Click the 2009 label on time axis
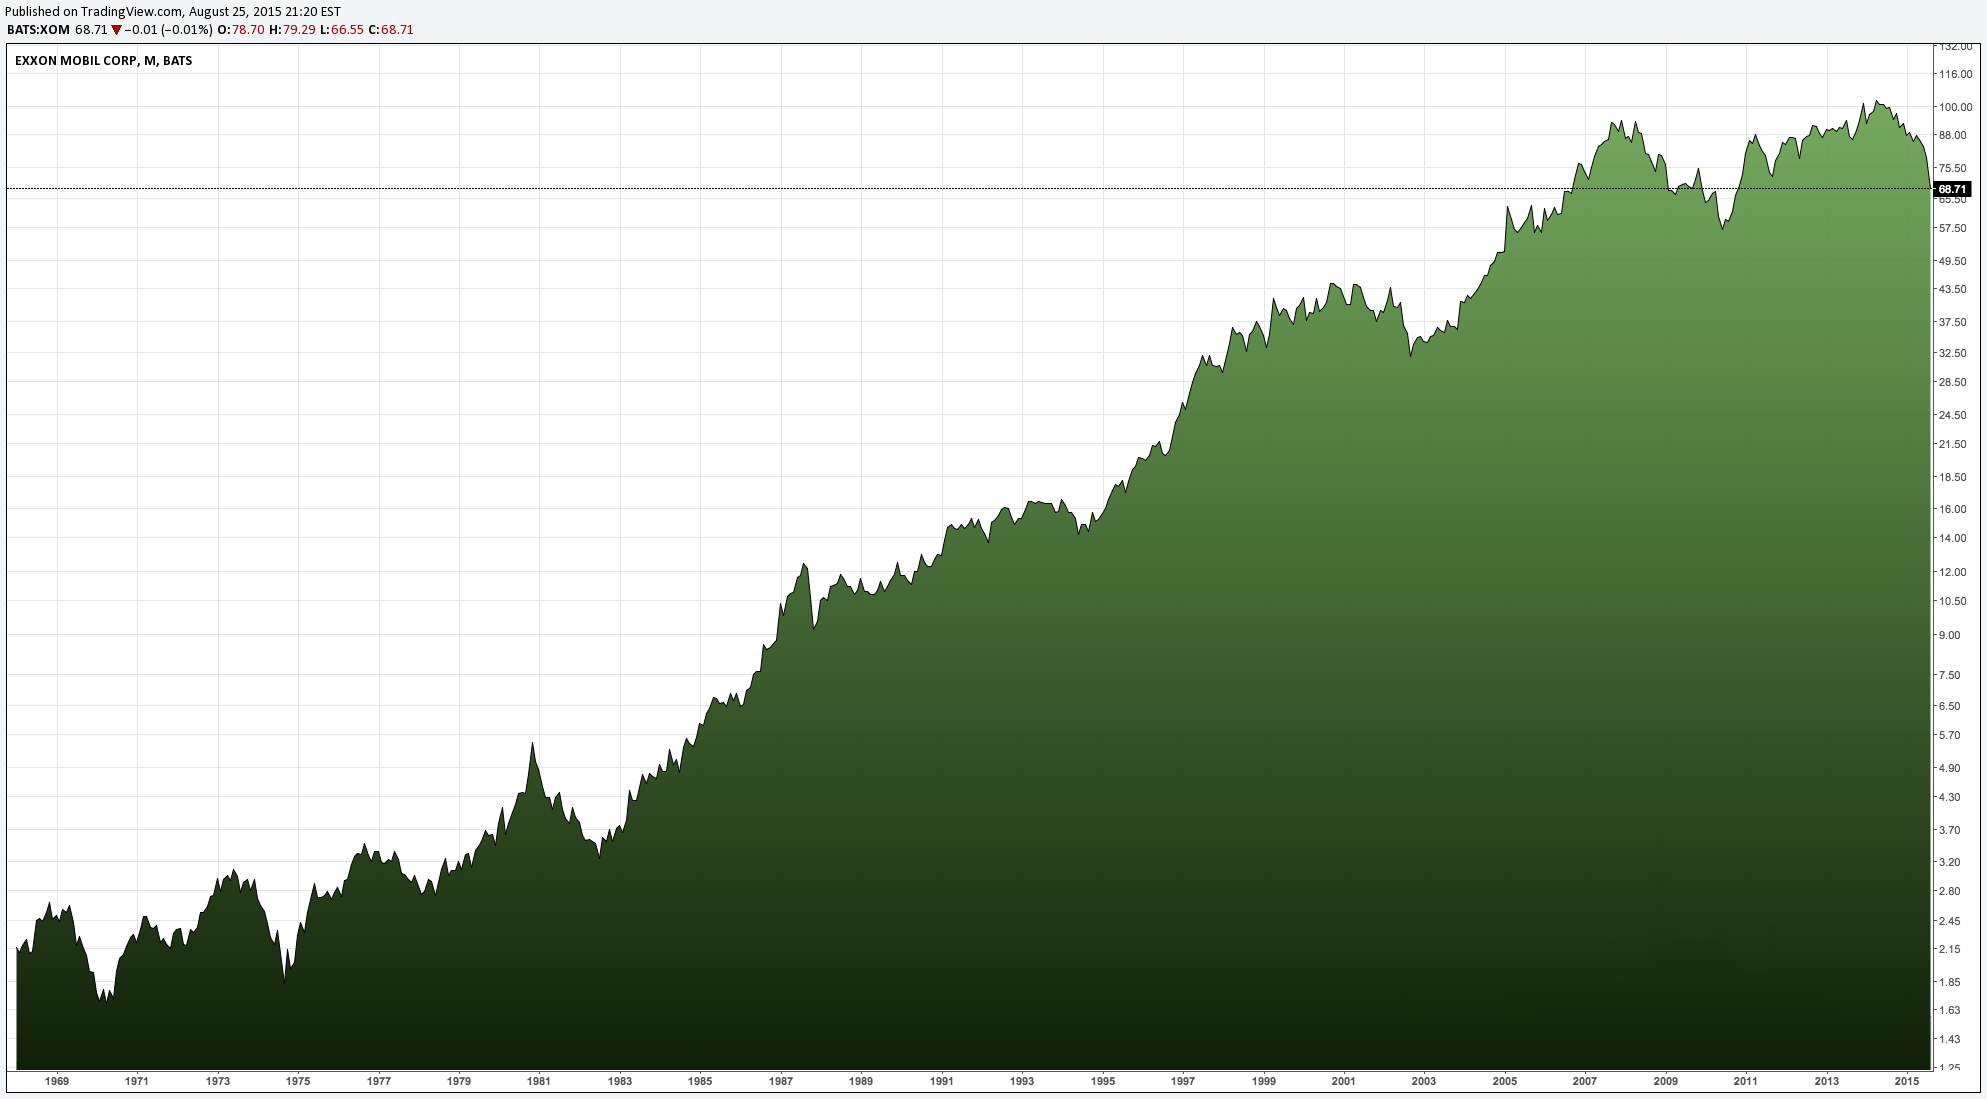The image size is (1987, 1099). click(x=1666, y=1081)
